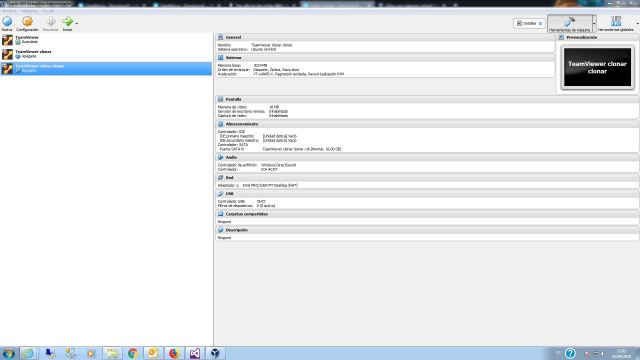Open the General section heading link
Viewport: 640px width, 360px height.
tap(233, 37)
